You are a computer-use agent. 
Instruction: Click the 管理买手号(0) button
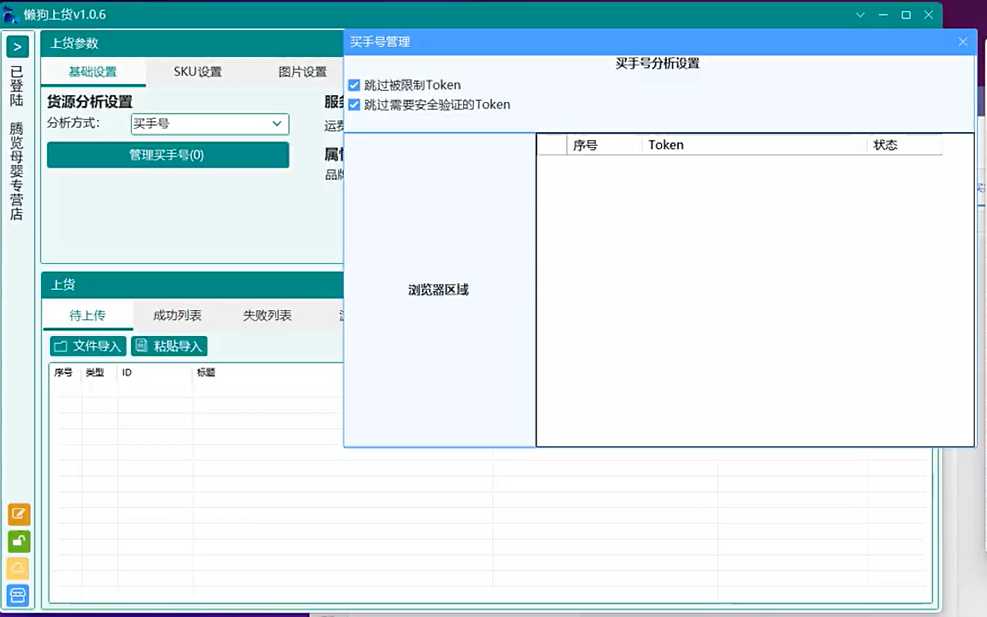(167, 155)
